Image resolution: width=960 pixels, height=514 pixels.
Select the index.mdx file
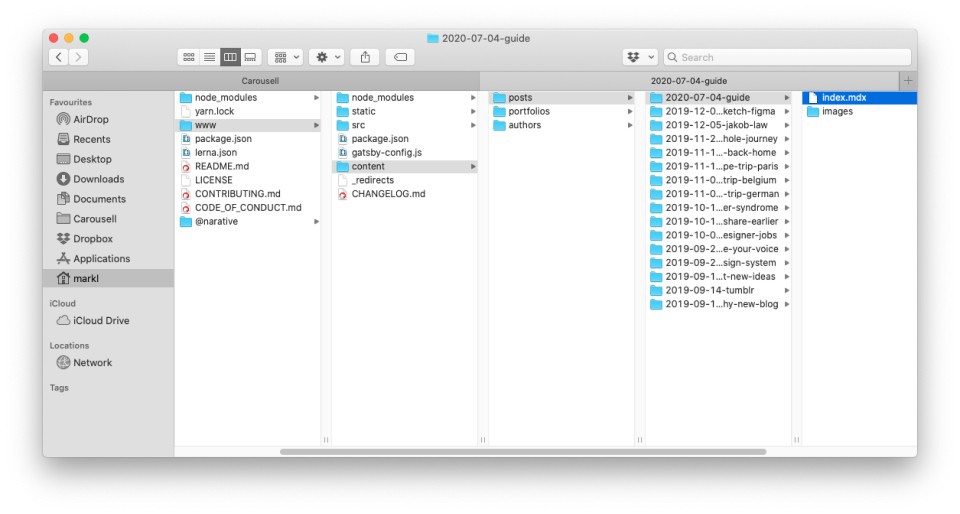point(860,97)
